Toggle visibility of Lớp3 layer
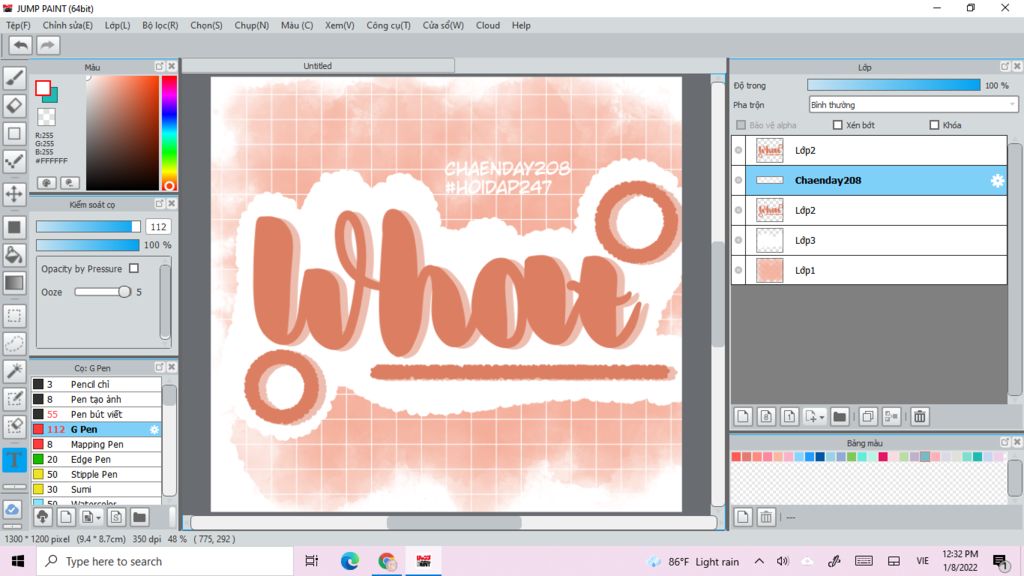 (x=739, y=240)
